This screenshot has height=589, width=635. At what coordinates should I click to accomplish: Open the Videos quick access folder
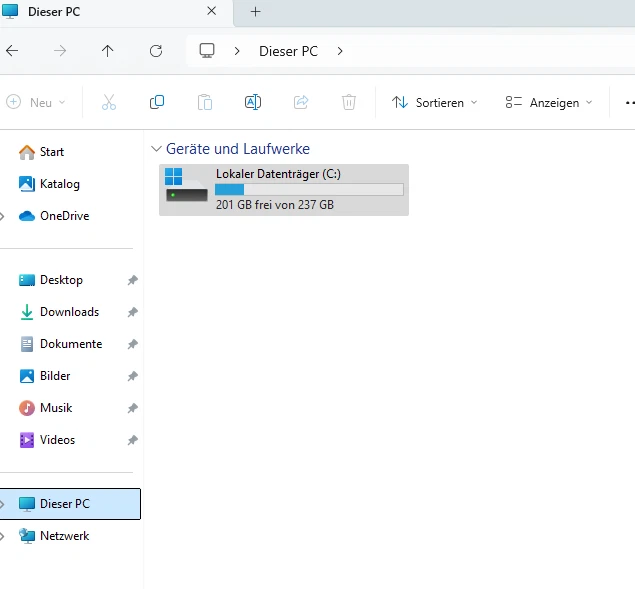(47, 440)
